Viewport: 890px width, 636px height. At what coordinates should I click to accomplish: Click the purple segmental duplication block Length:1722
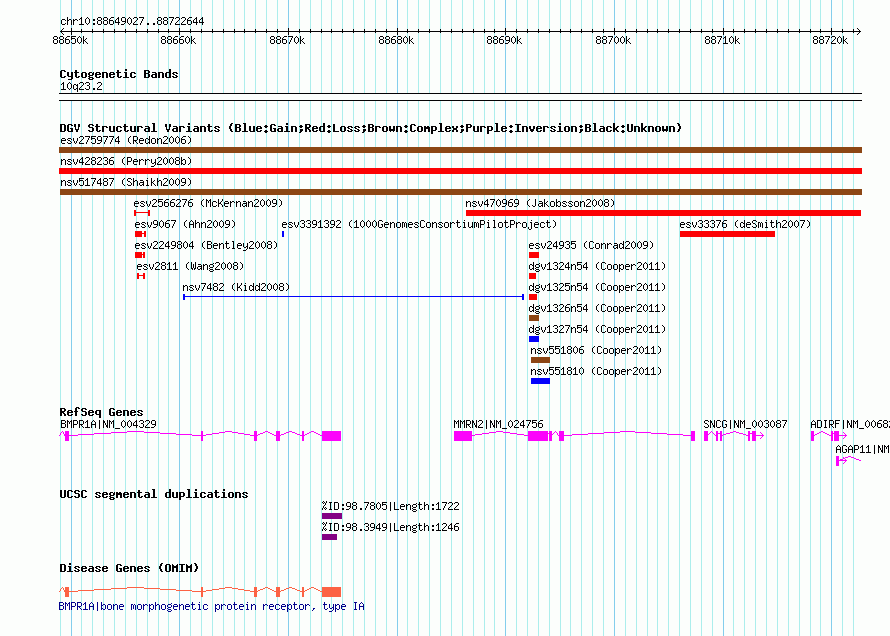(331, 516)
